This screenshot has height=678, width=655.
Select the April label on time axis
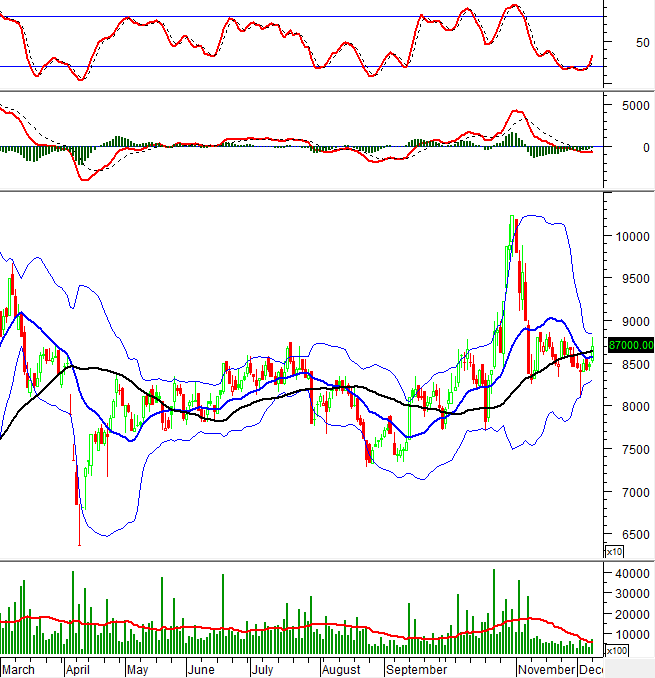point(80,669)
